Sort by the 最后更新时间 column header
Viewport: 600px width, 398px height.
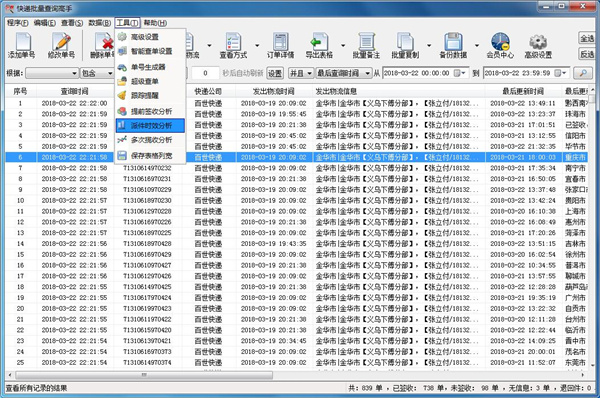pyautogui.click(x=523, y=91)
